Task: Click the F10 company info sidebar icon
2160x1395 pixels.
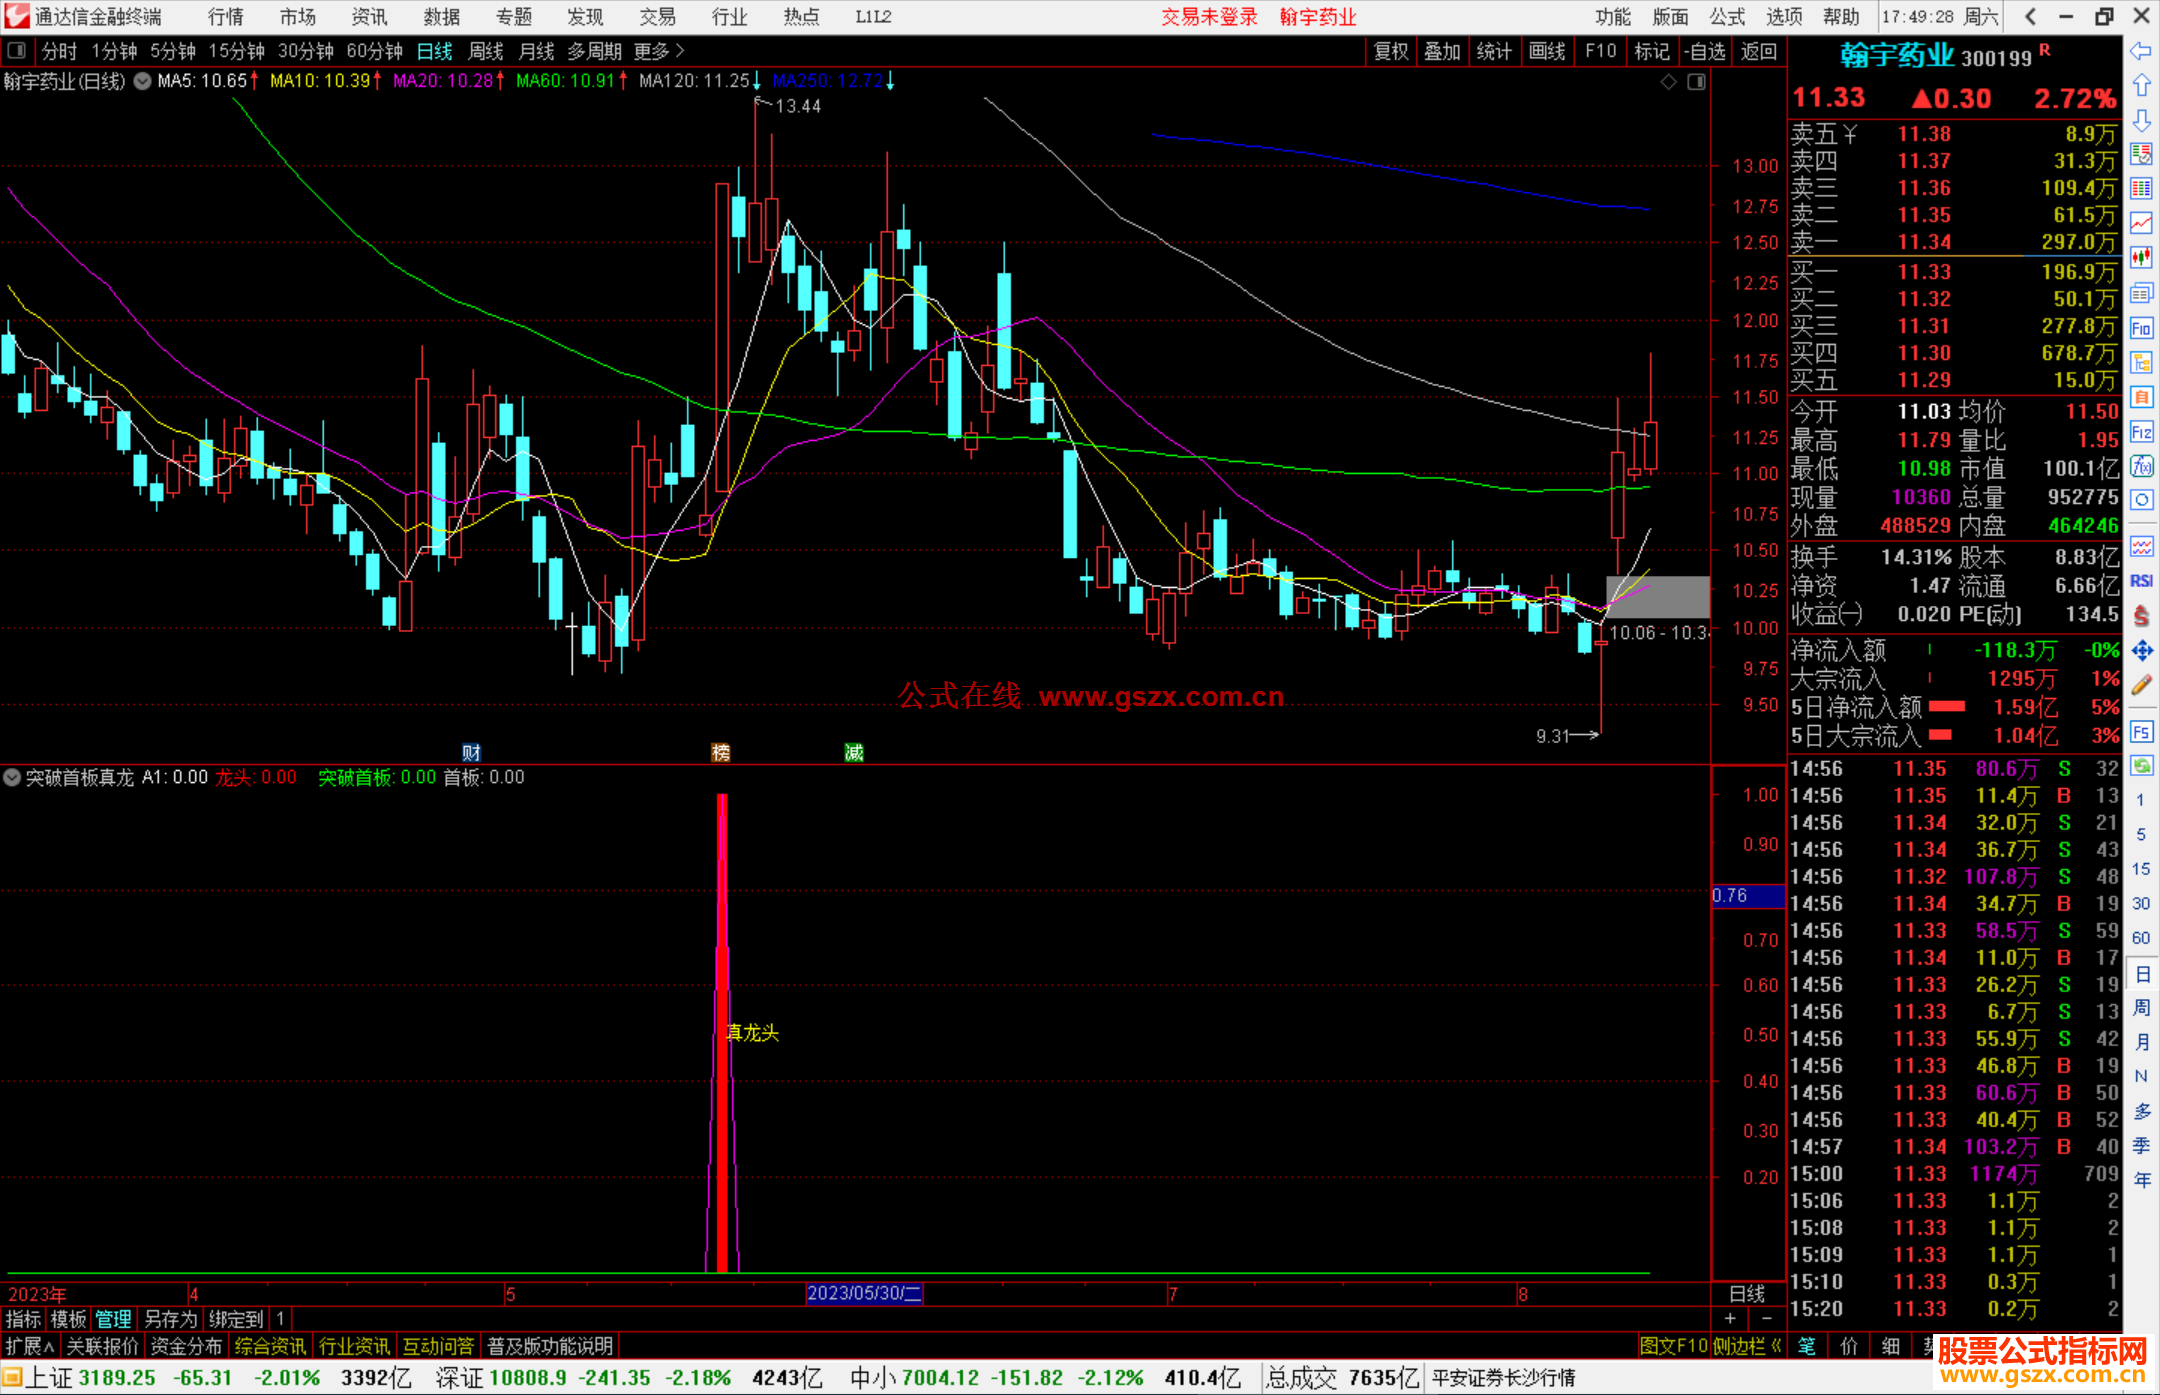Action: pyautogui.click(x=2141, y=328)
